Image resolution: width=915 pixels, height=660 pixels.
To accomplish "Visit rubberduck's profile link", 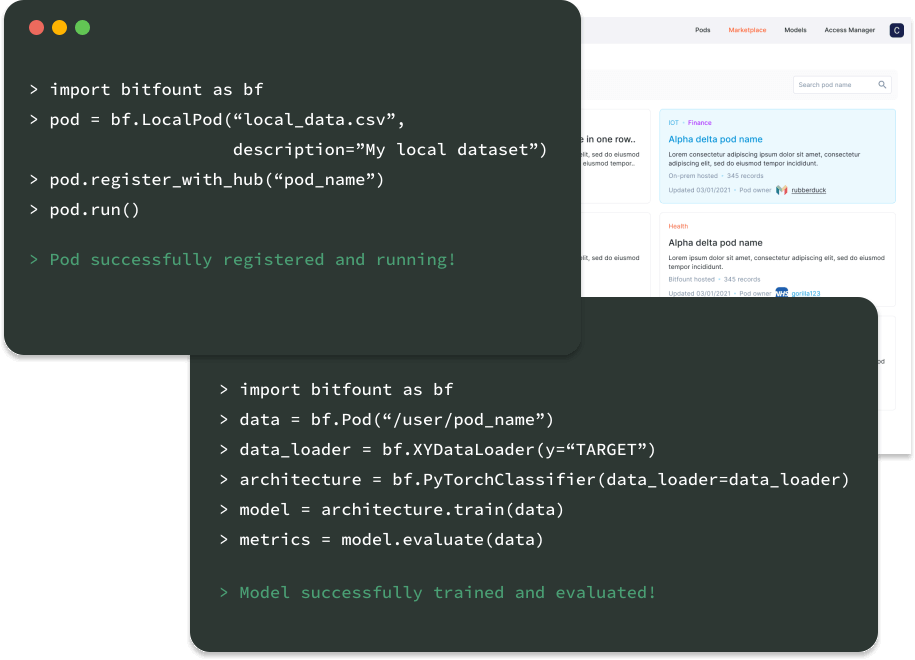I will click(808, 190).
